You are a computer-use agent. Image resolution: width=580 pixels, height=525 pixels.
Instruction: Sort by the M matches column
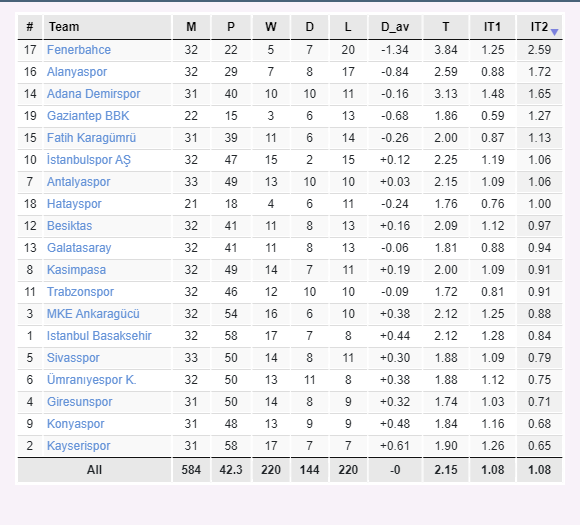pos(191,27)
